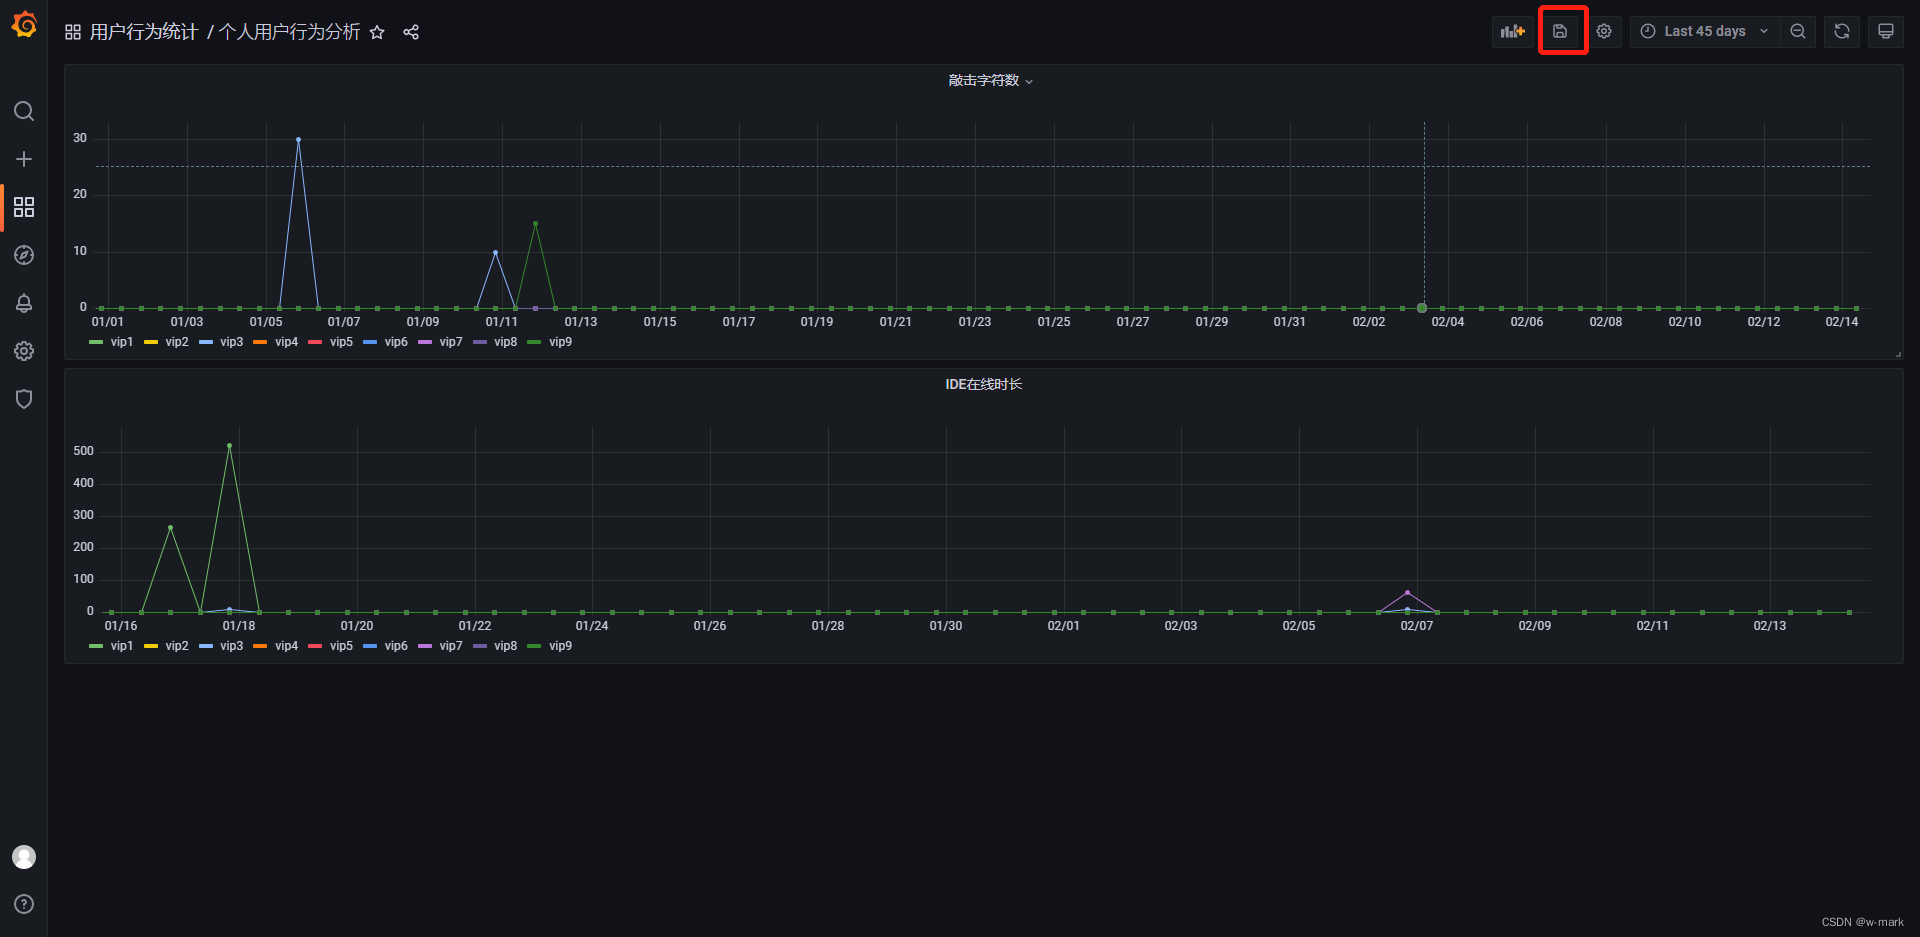Open the user profile avatar menu
Screen dimensions: 1920x937
[x=24, y=856]
